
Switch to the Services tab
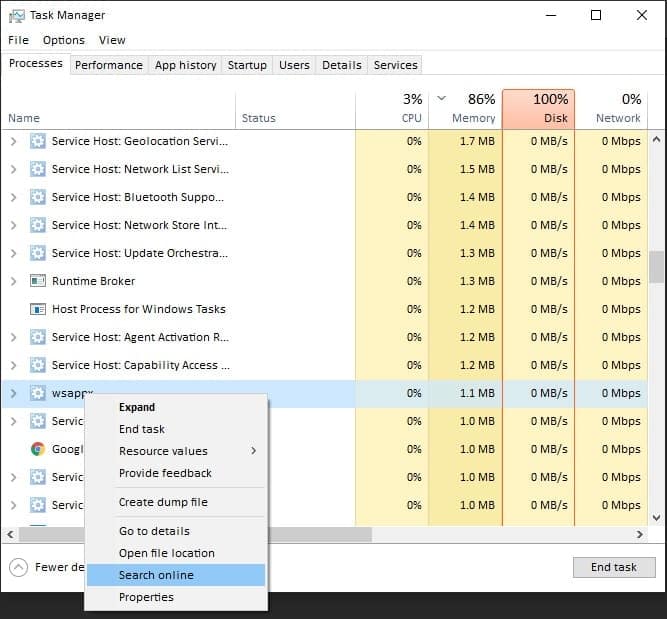point(396,65)
